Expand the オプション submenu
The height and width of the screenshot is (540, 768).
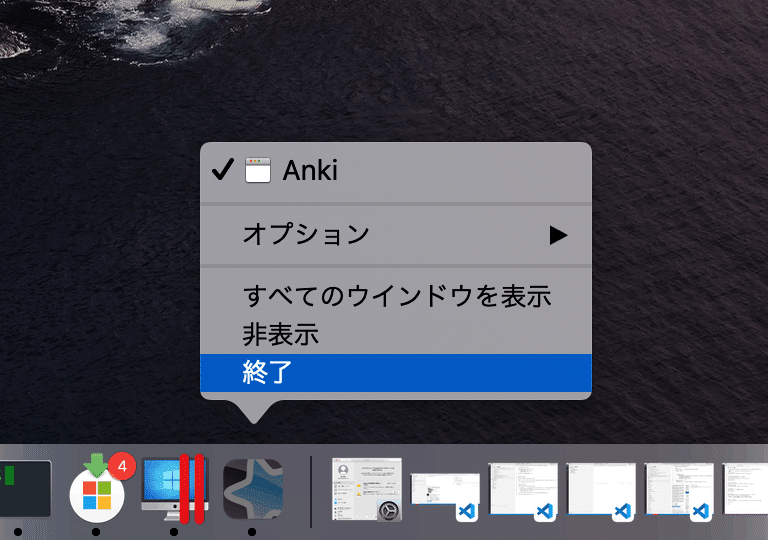pos(396,234)
